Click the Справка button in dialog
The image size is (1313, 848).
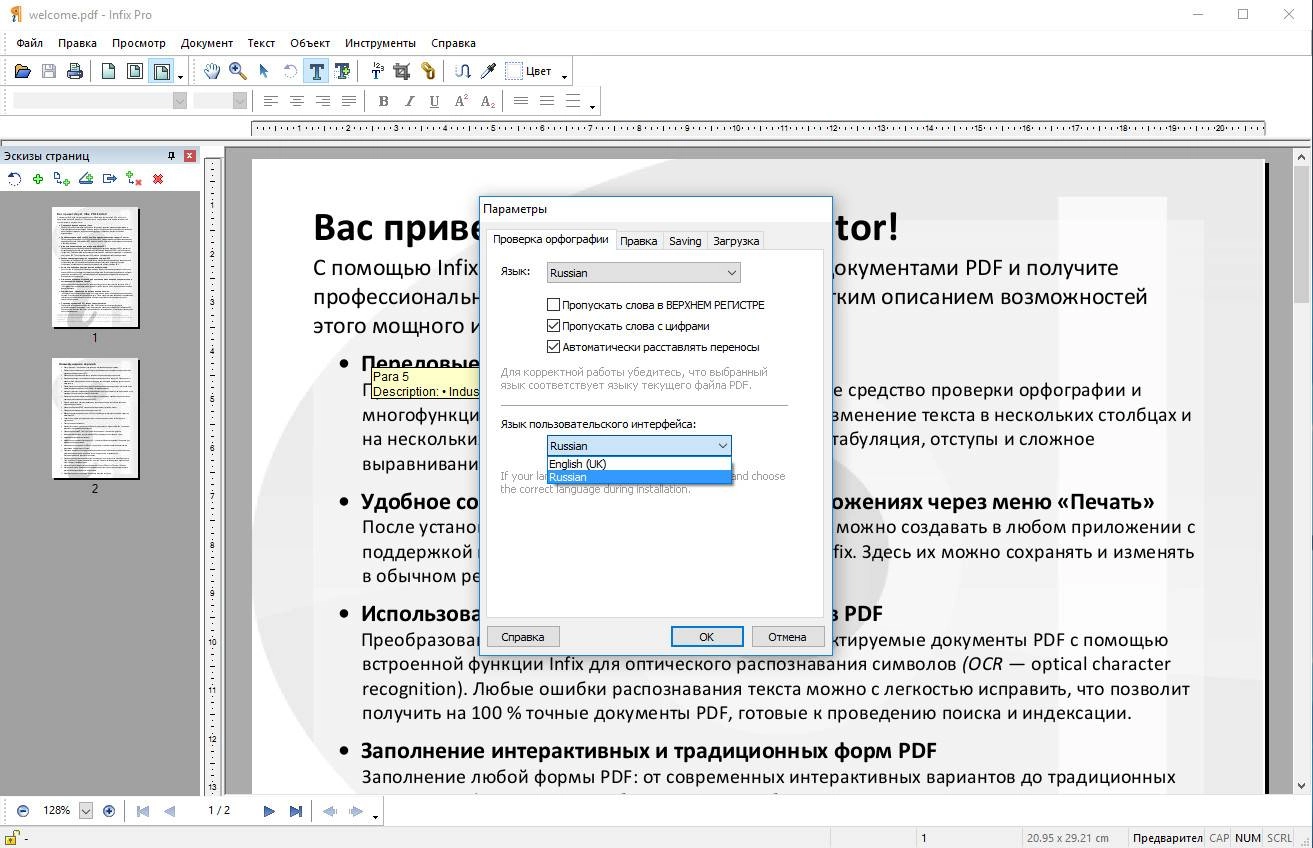pos(523,637)
